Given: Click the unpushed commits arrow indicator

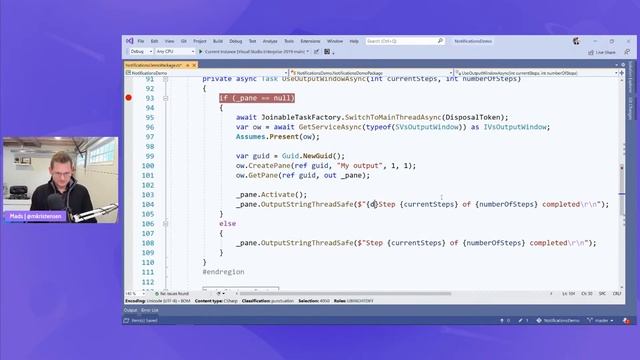Looking at the screenshot, I should pos(505,321).
